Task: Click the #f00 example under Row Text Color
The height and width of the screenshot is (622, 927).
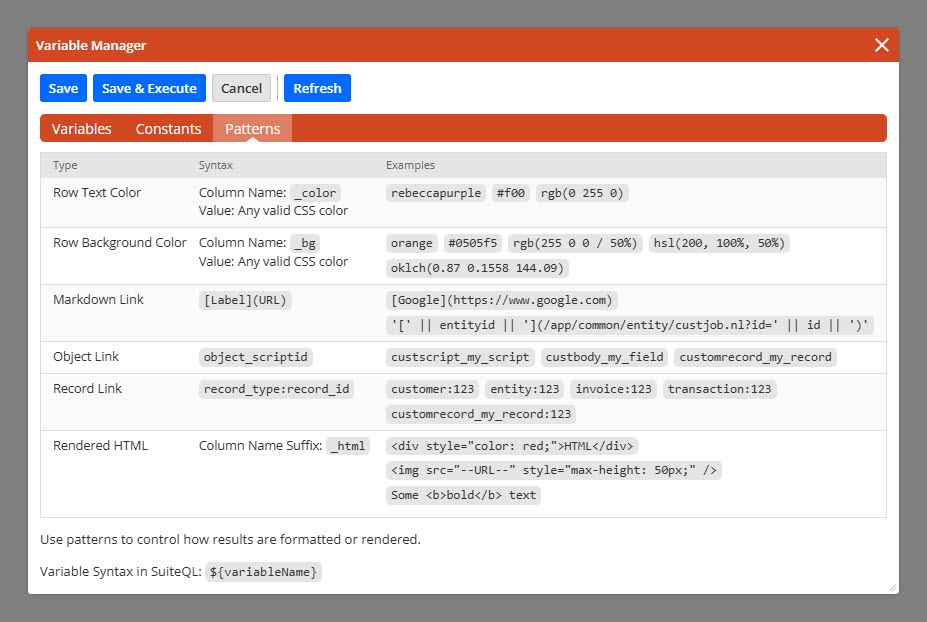Action: 510,193
